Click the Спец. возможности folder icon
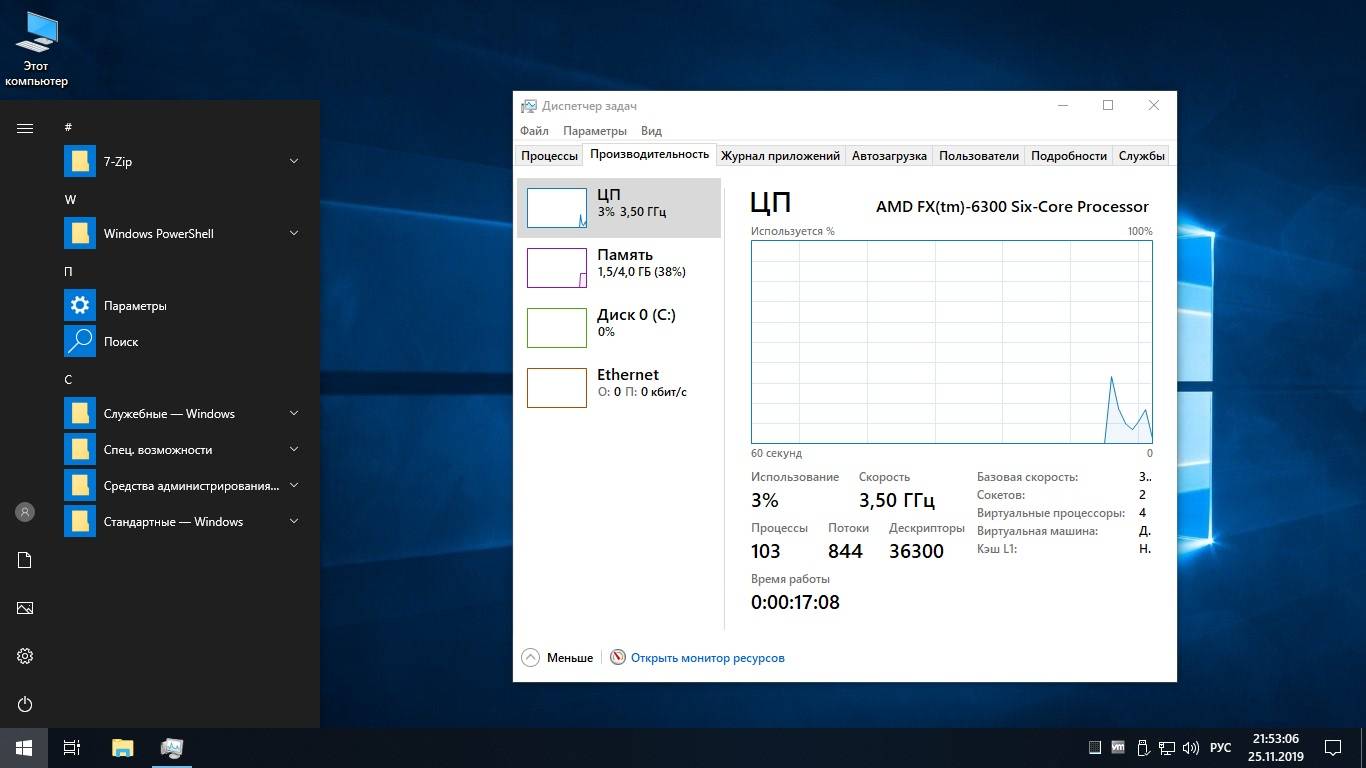 click(80, 449)
